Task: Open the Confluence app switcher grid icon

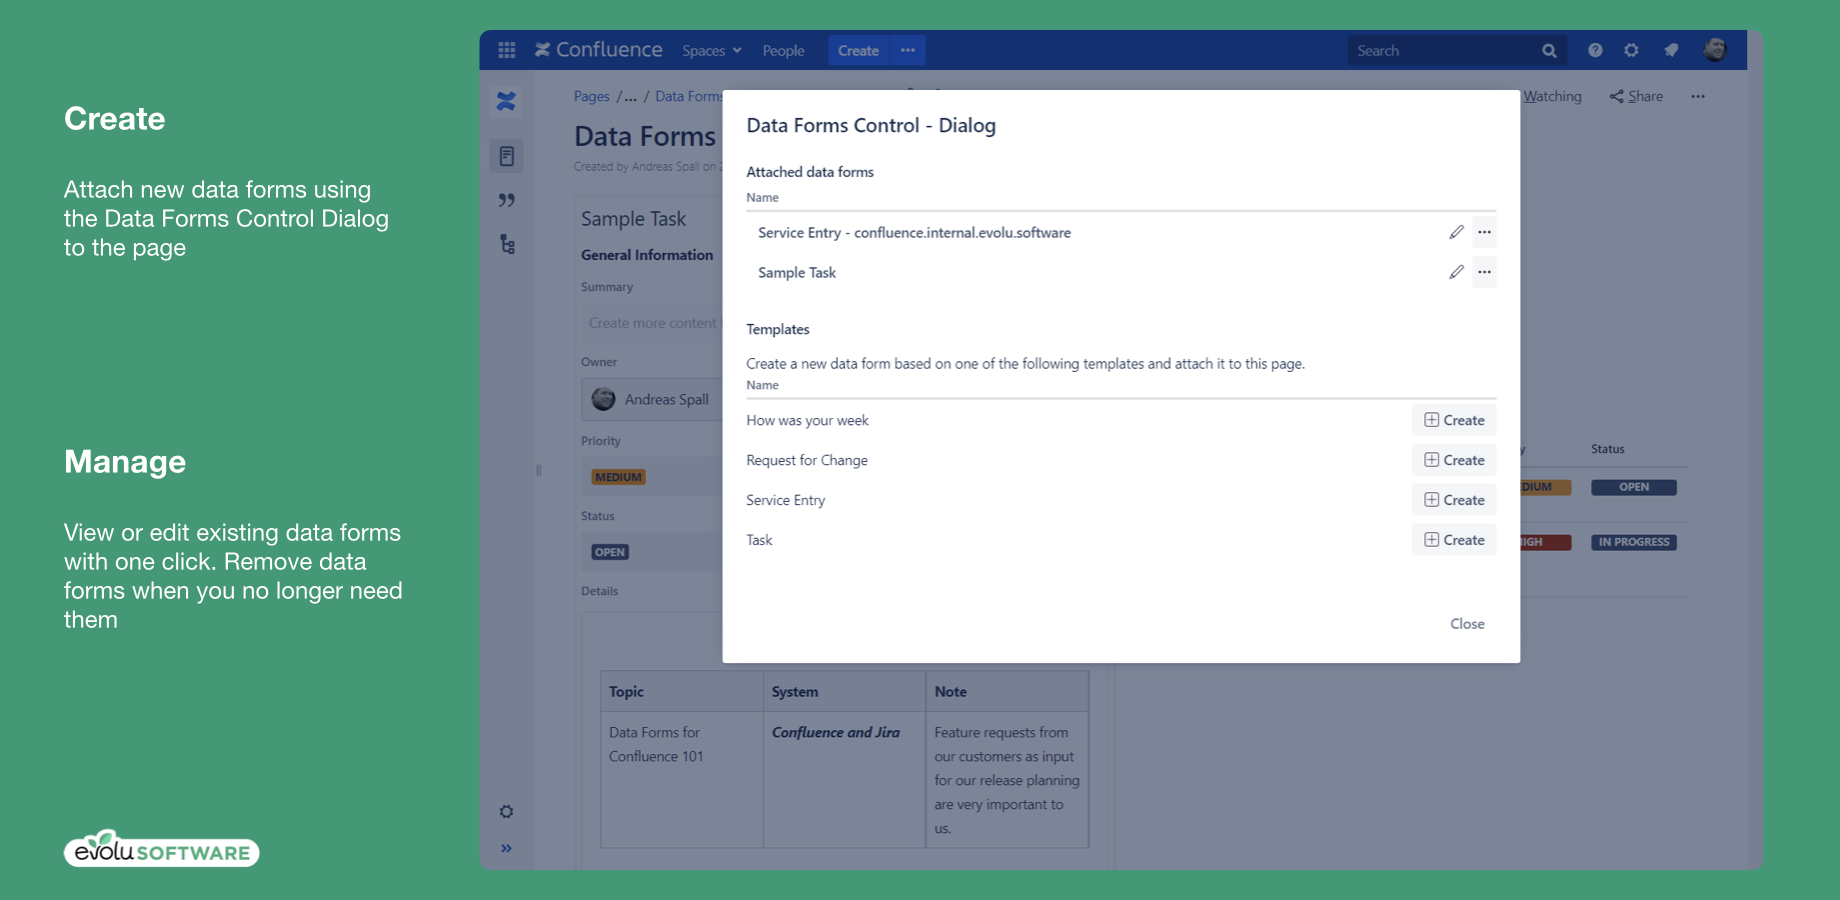Action: pyautogui.click(x=507, y=49)
